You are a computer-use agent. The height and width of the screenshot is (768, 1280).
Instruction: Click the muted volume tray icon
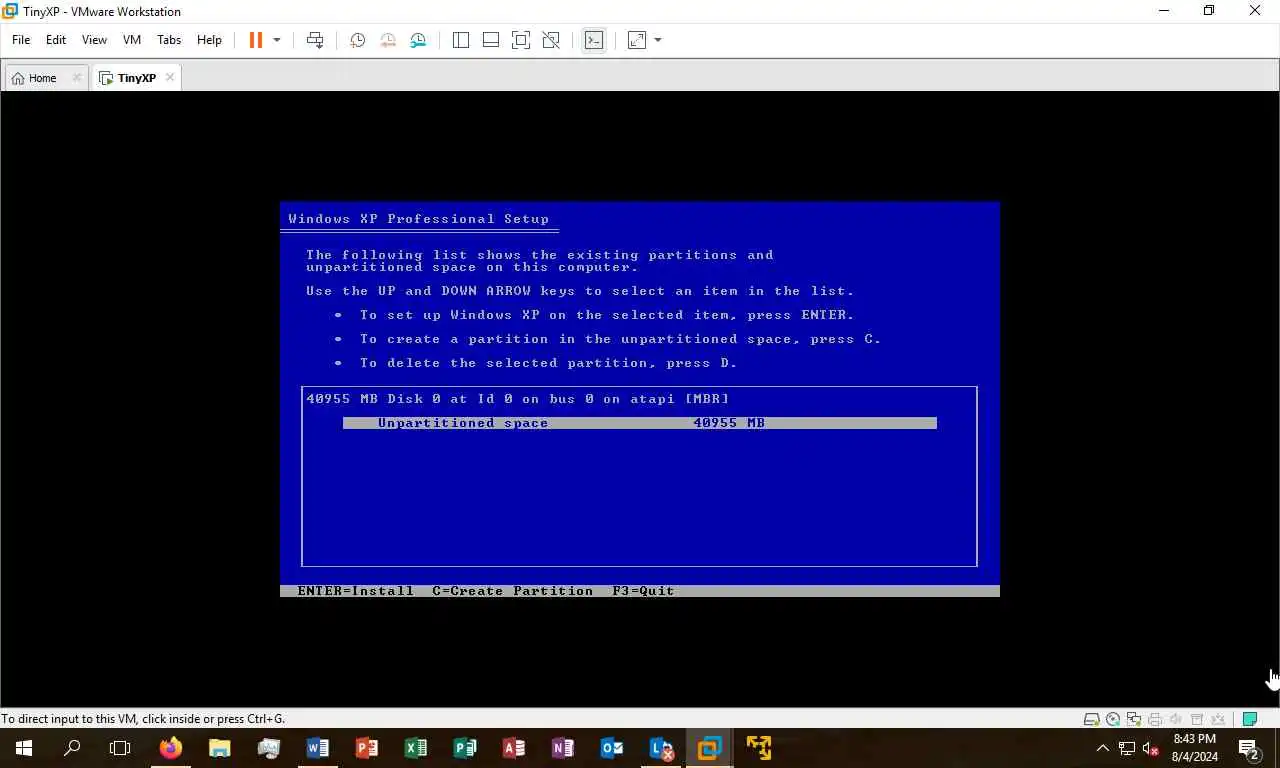point(1150,748)
